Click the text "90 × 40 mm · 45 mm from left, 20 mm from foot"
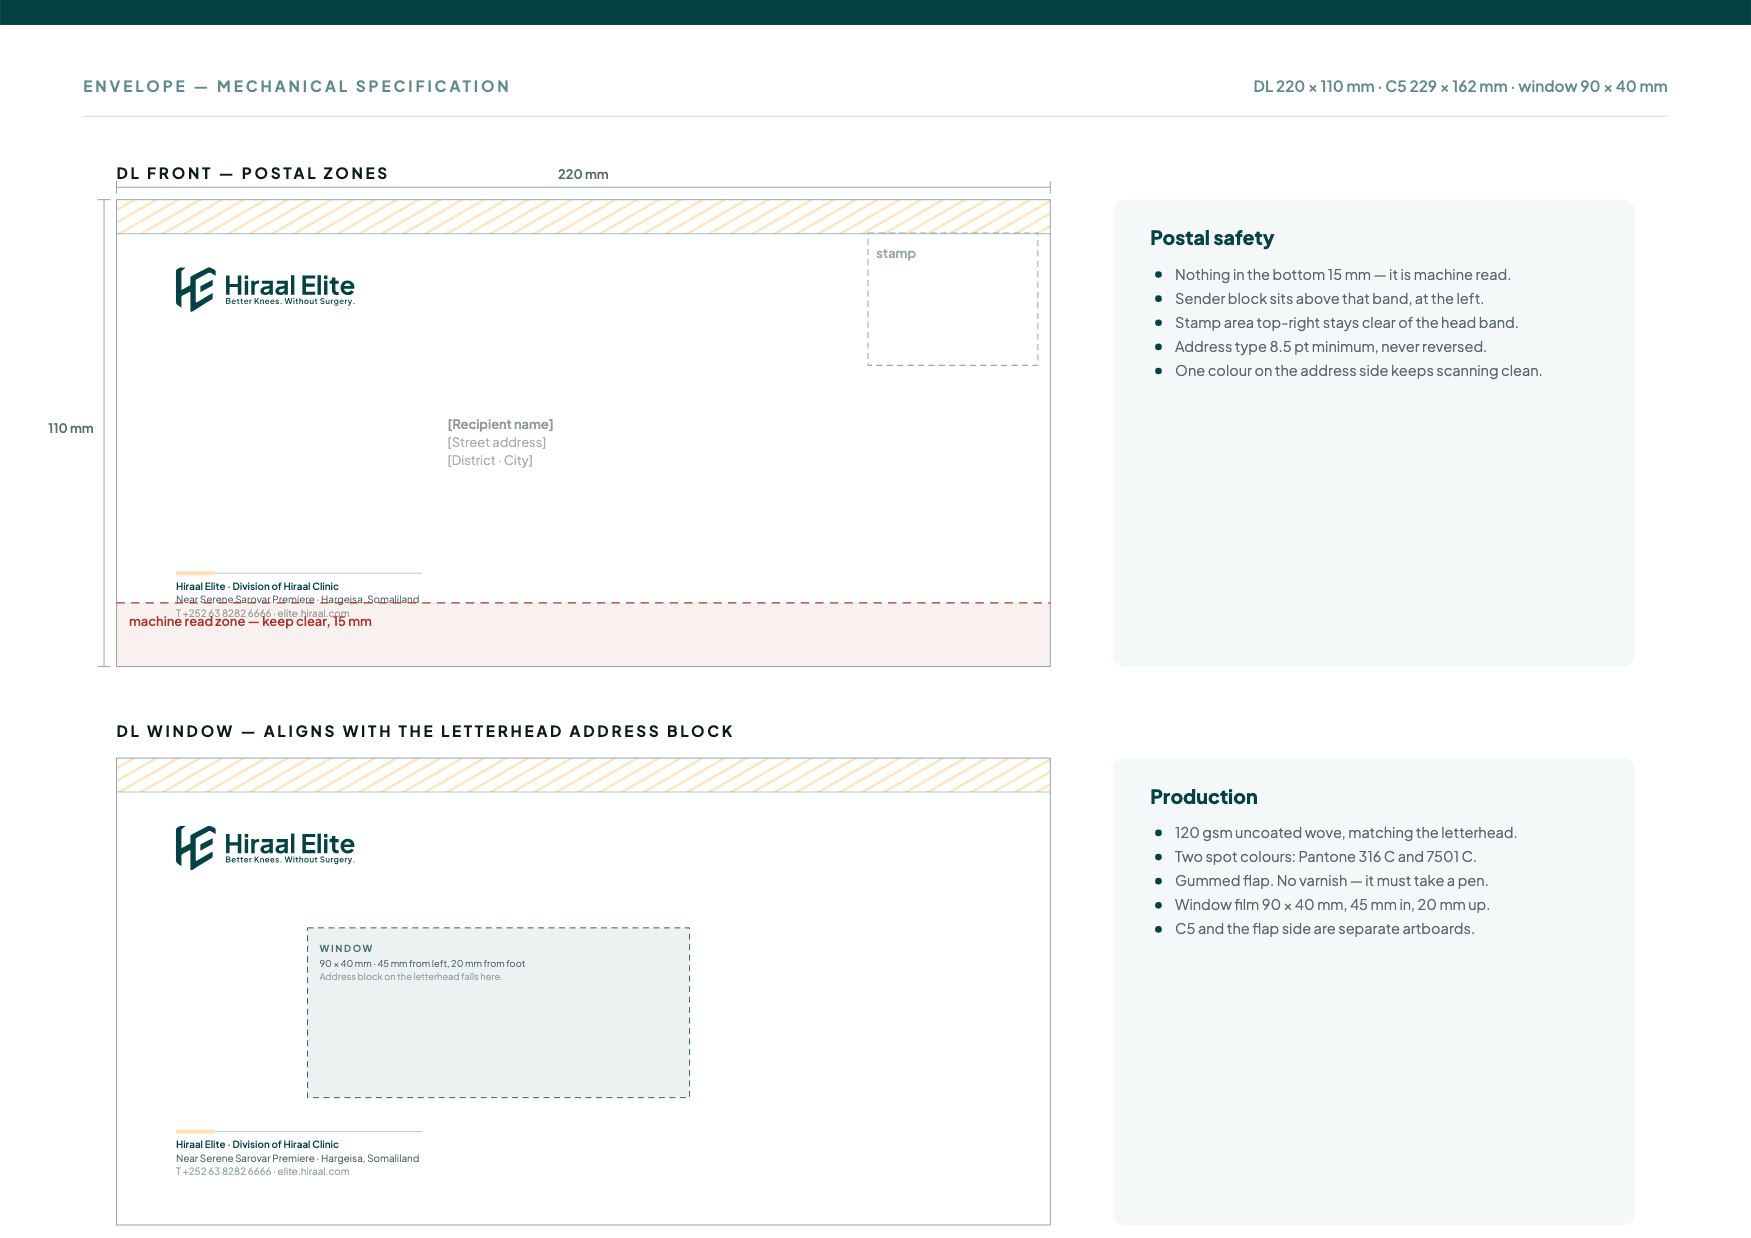The width and height of the screenshot is (1751, 1238). click(422, 964)
